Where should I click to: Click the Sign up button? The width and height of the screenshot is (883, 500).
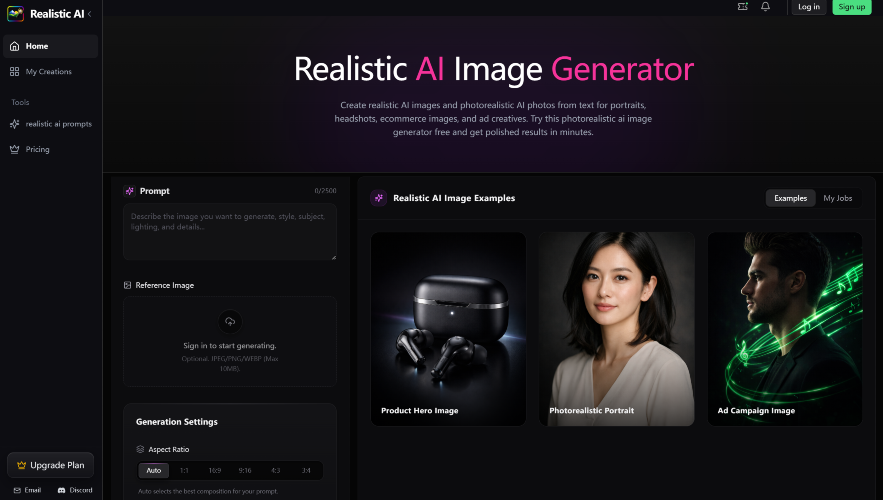(x=851, y=7)
